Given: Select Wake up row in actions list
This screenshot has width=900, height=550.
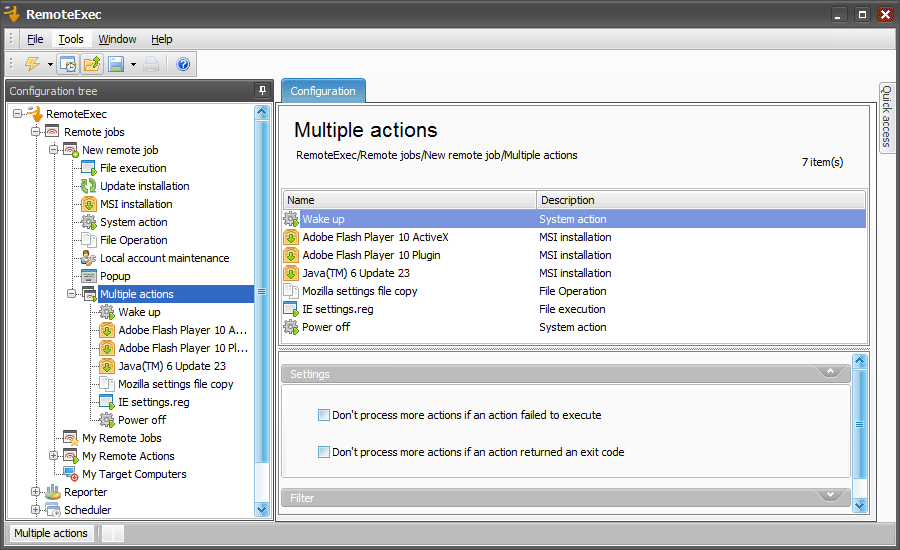Looking at the screenshot, I should pos(574,219).
